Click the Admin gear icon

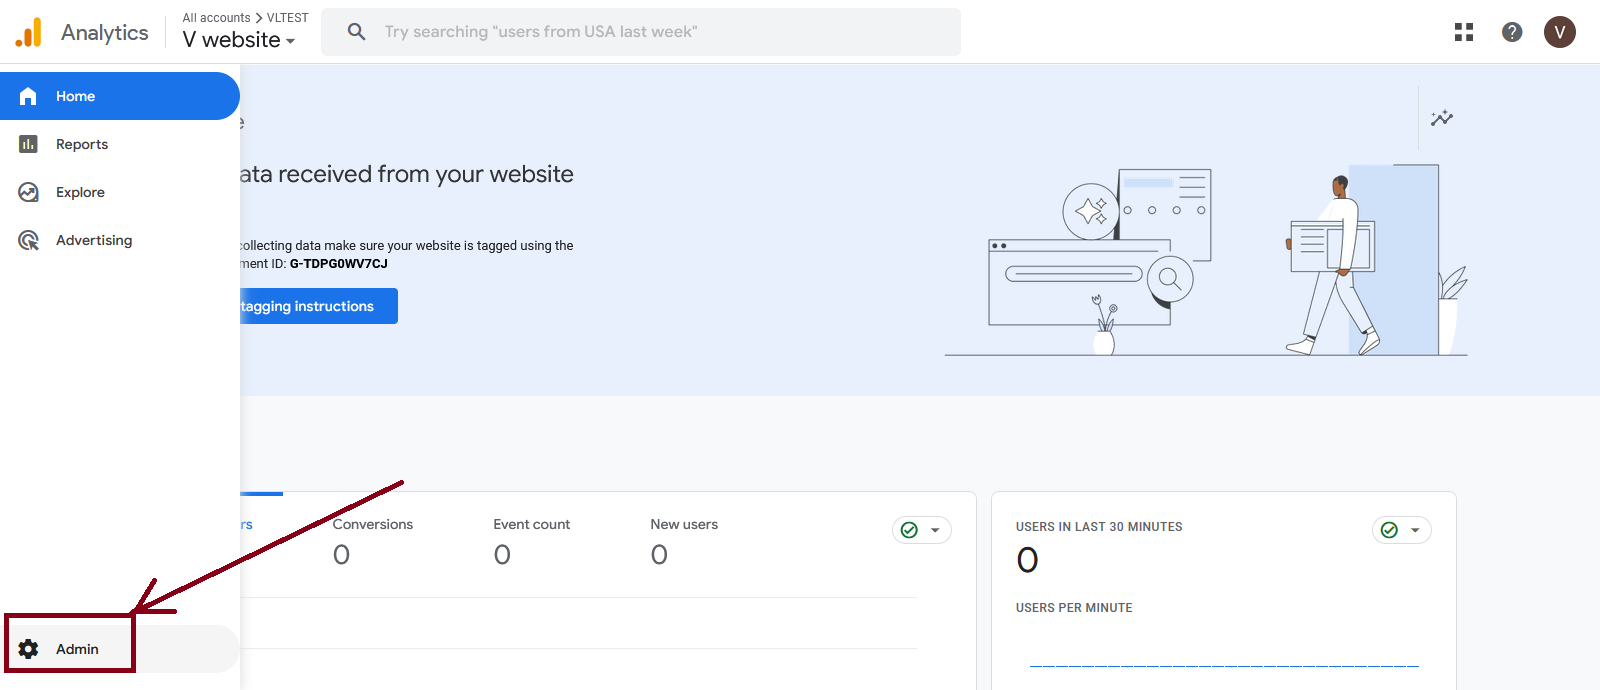[29, 649]
